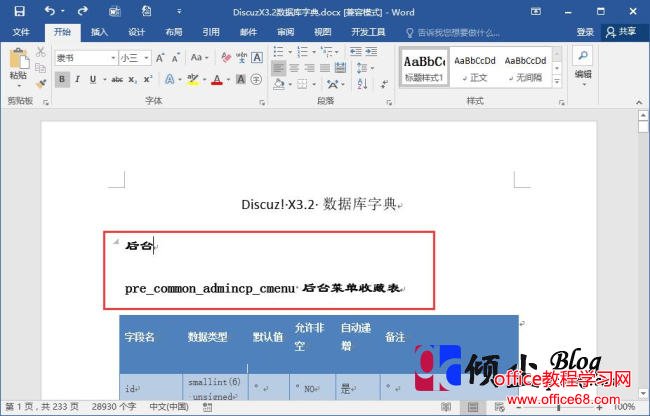
Task: Open bullet list dropdown arrow
Action: pyautogui.click(x=290, y=52)
